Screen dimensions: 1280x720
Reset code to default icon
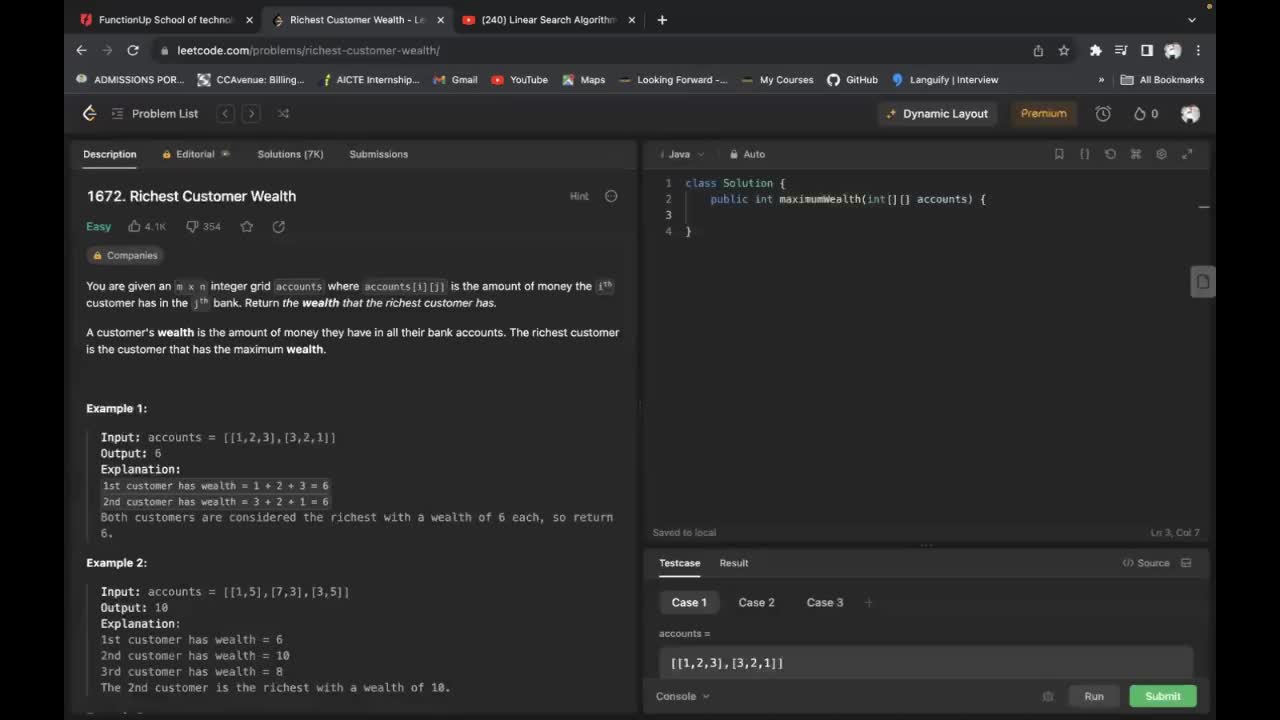click(x=1110, y=154)
